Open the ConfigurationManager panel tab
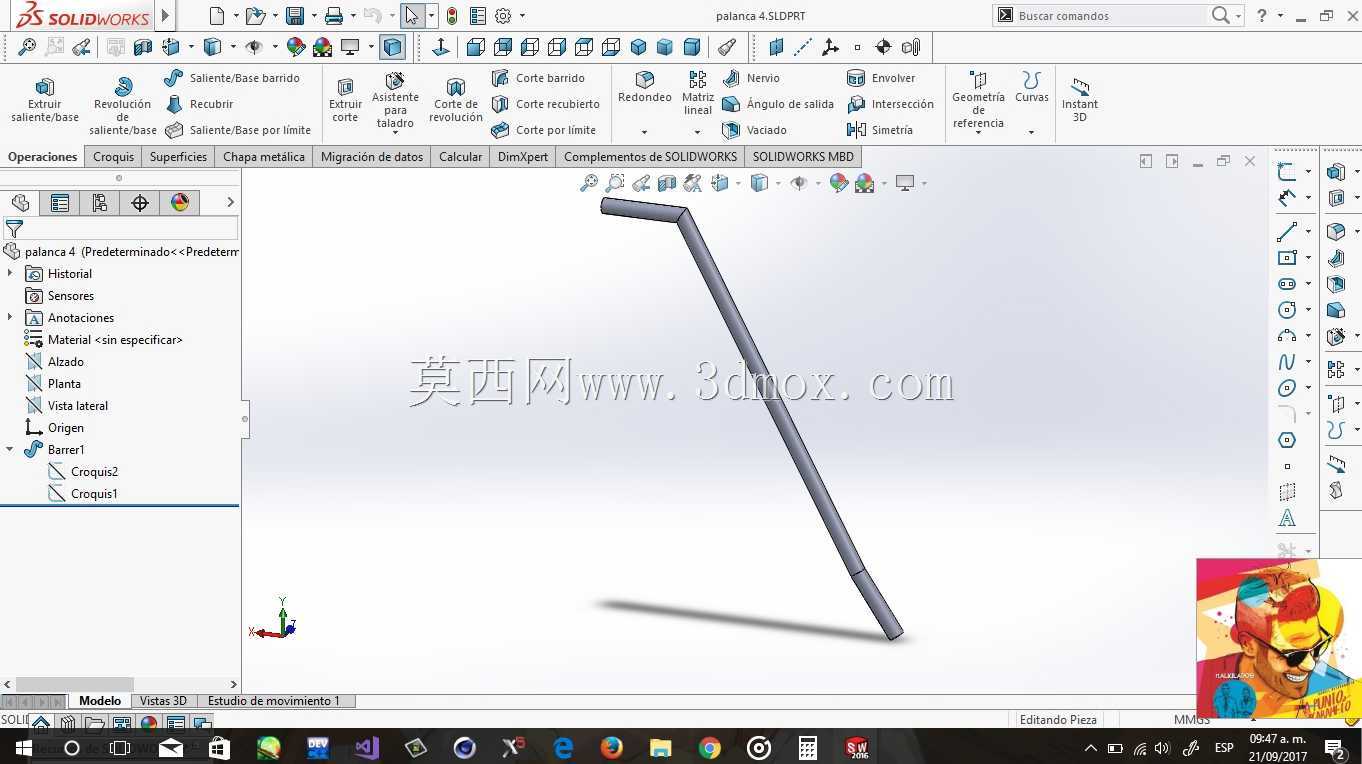The height and width of the screenshot is (764, 1362). click(x=100, y=203)
